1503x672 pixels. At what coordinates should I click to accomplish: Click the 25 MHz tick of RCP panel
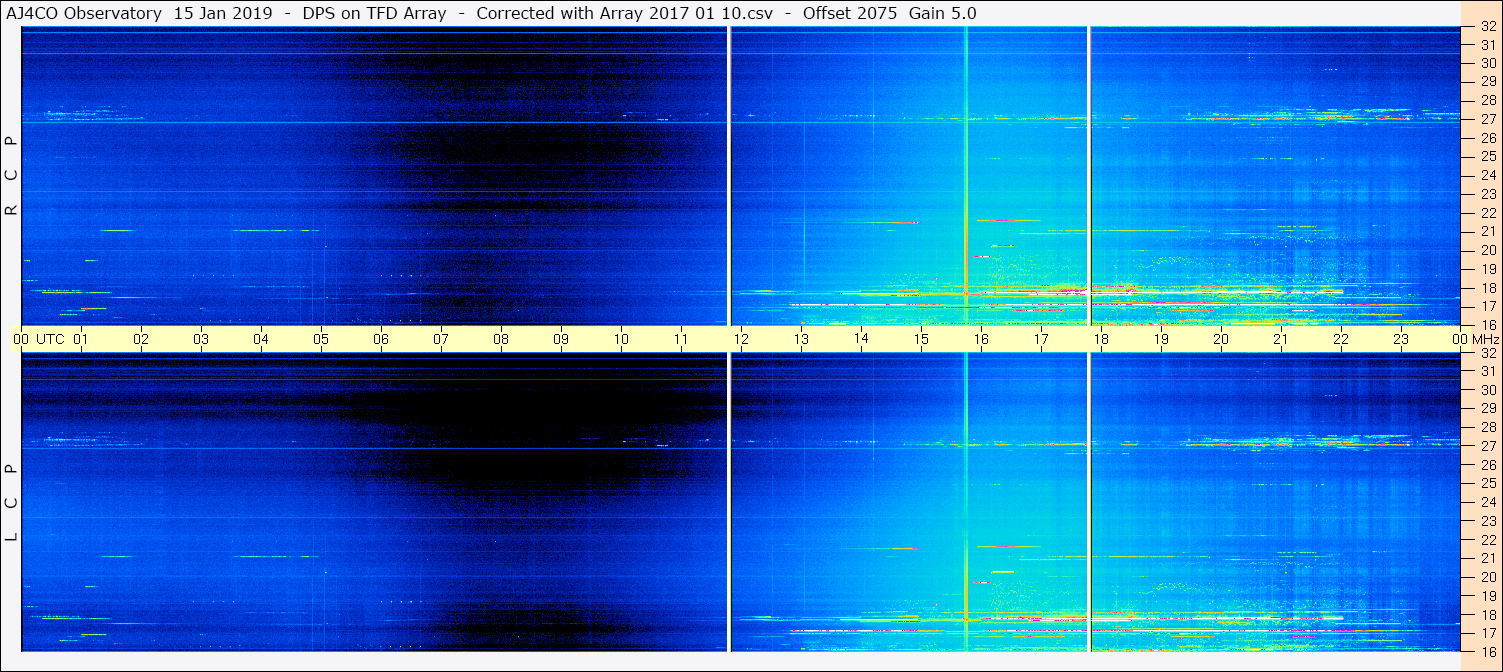click(1488, 157)
